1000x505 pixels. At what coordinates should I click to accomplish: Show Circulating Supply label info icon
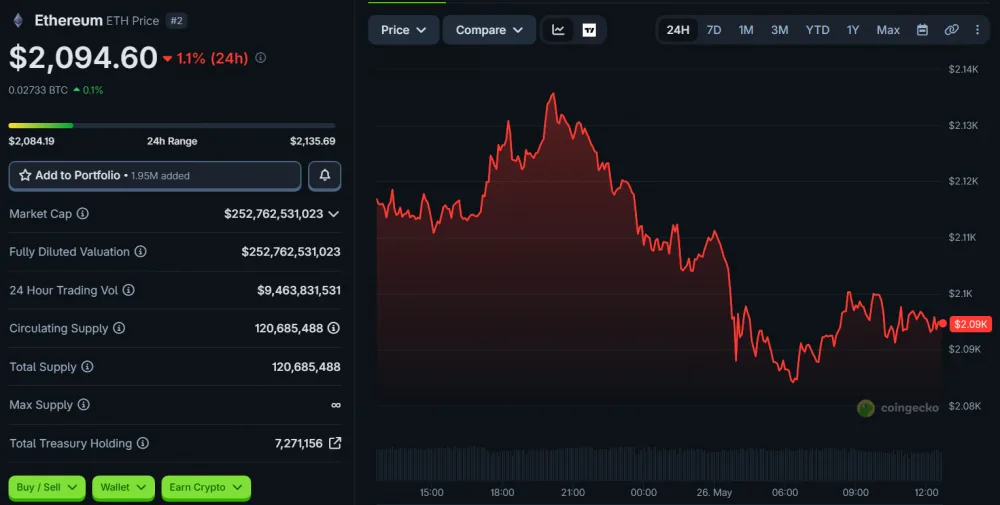[119, 328]
